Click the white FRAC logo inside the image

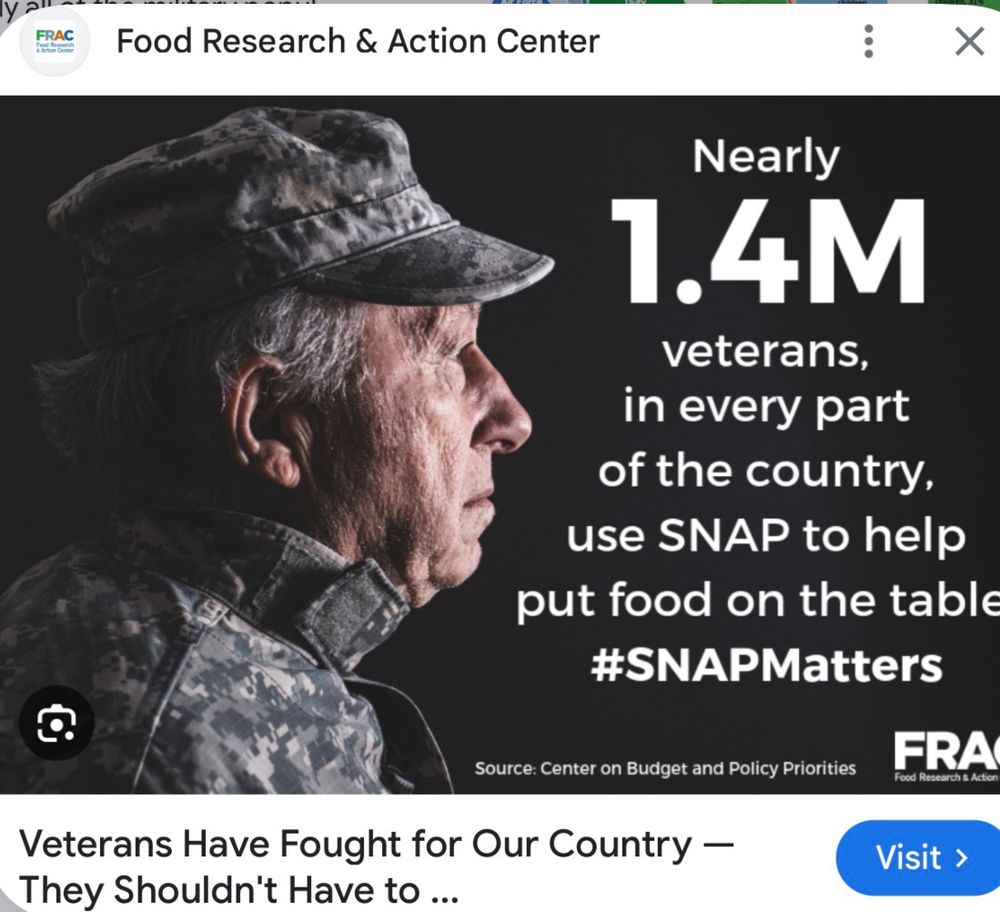tap(946, 757)
